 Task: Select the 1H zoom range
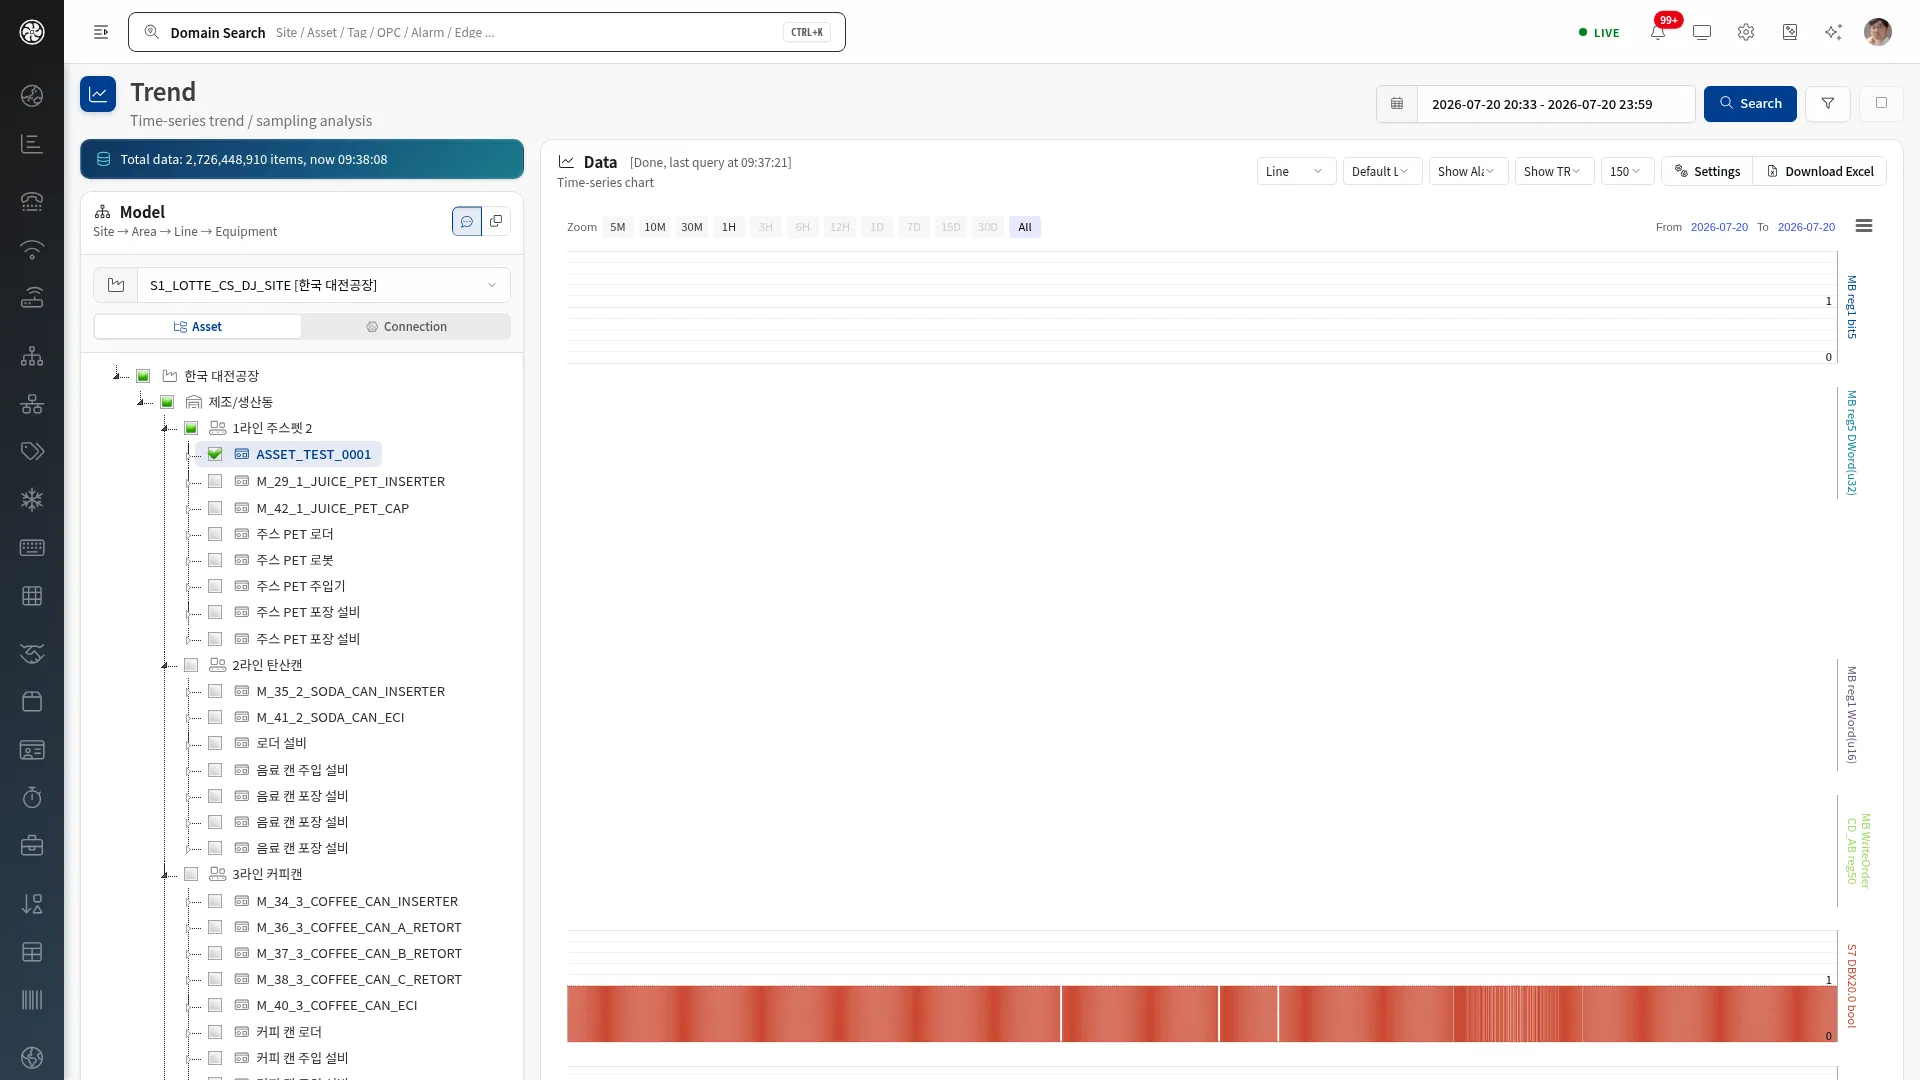729,227
